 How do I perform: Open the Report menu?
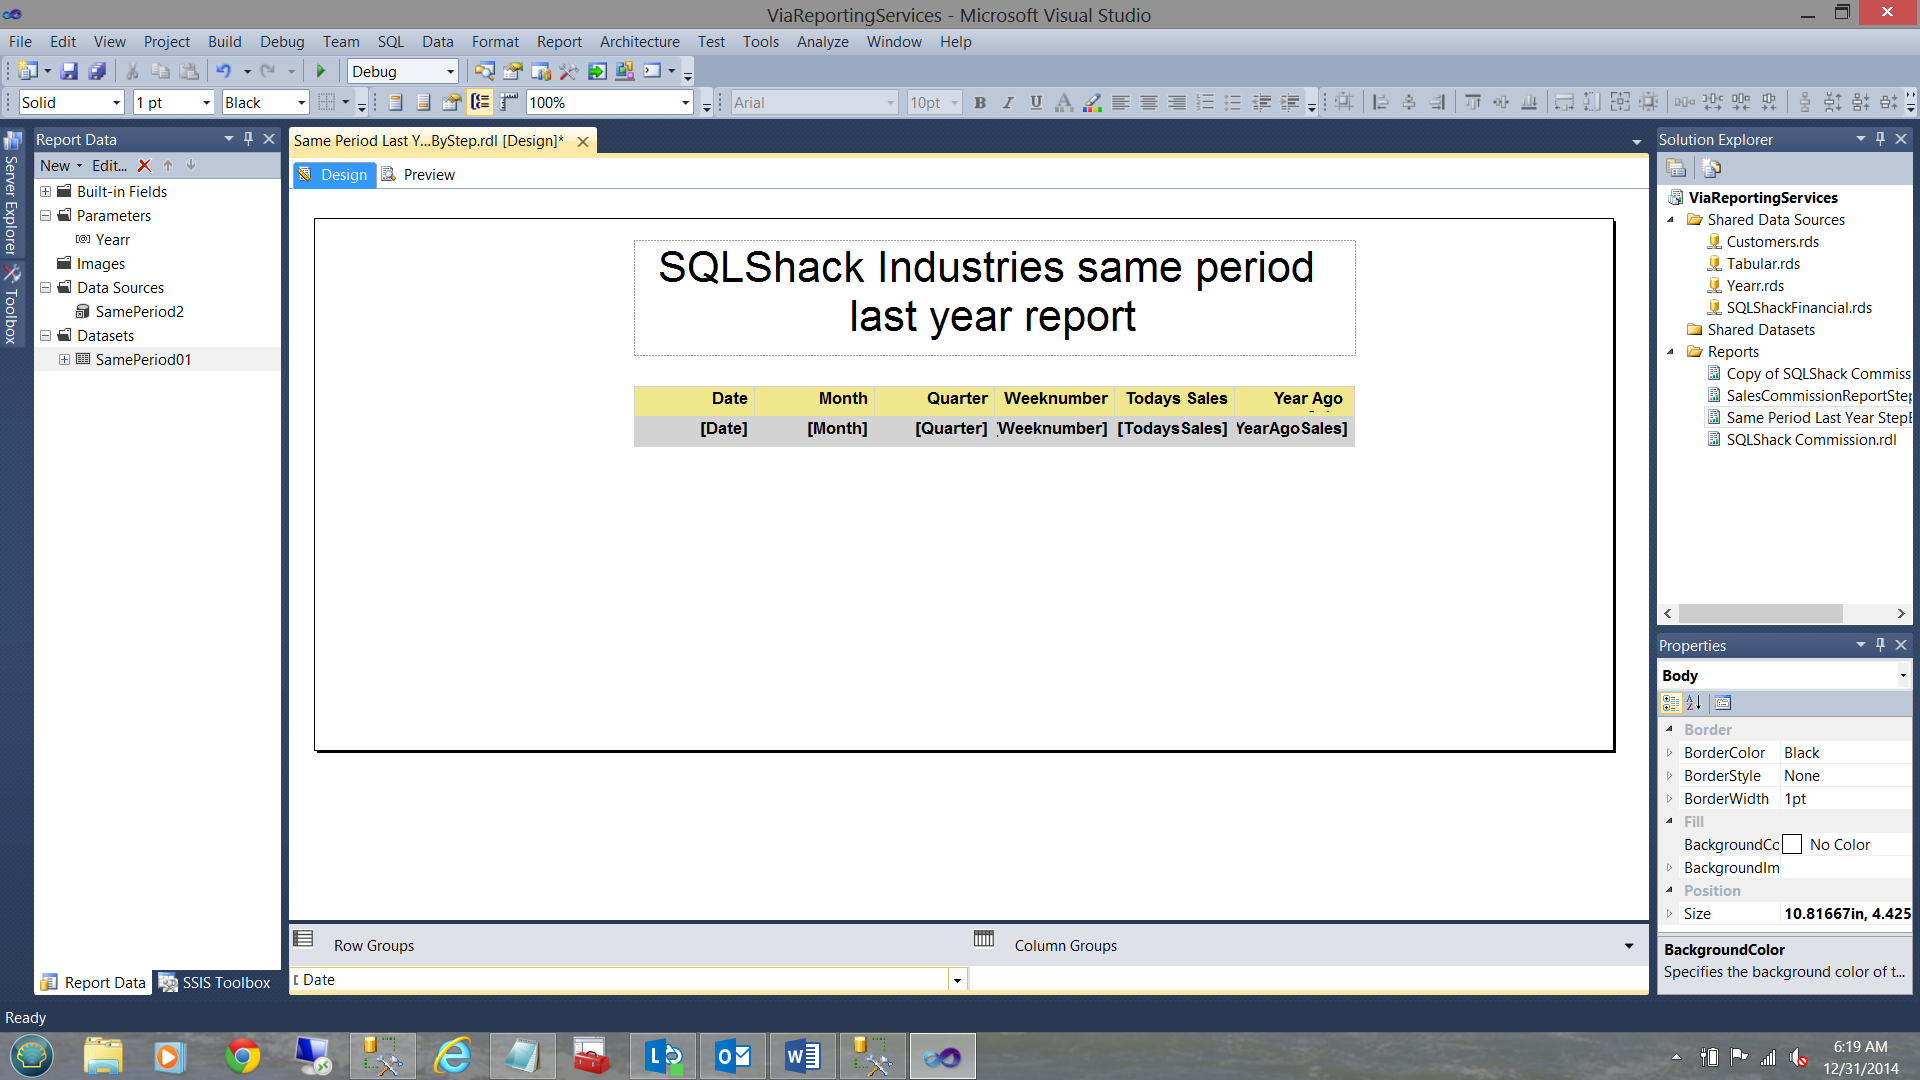[558, 42]
